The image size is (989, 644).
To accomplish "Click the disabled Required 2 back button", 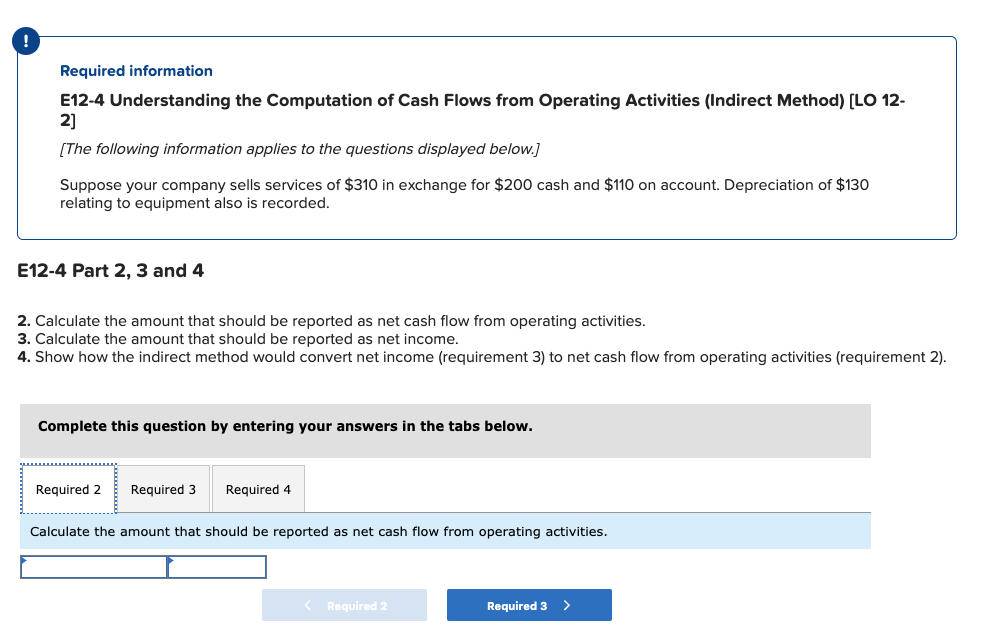I will pos(344,605).
